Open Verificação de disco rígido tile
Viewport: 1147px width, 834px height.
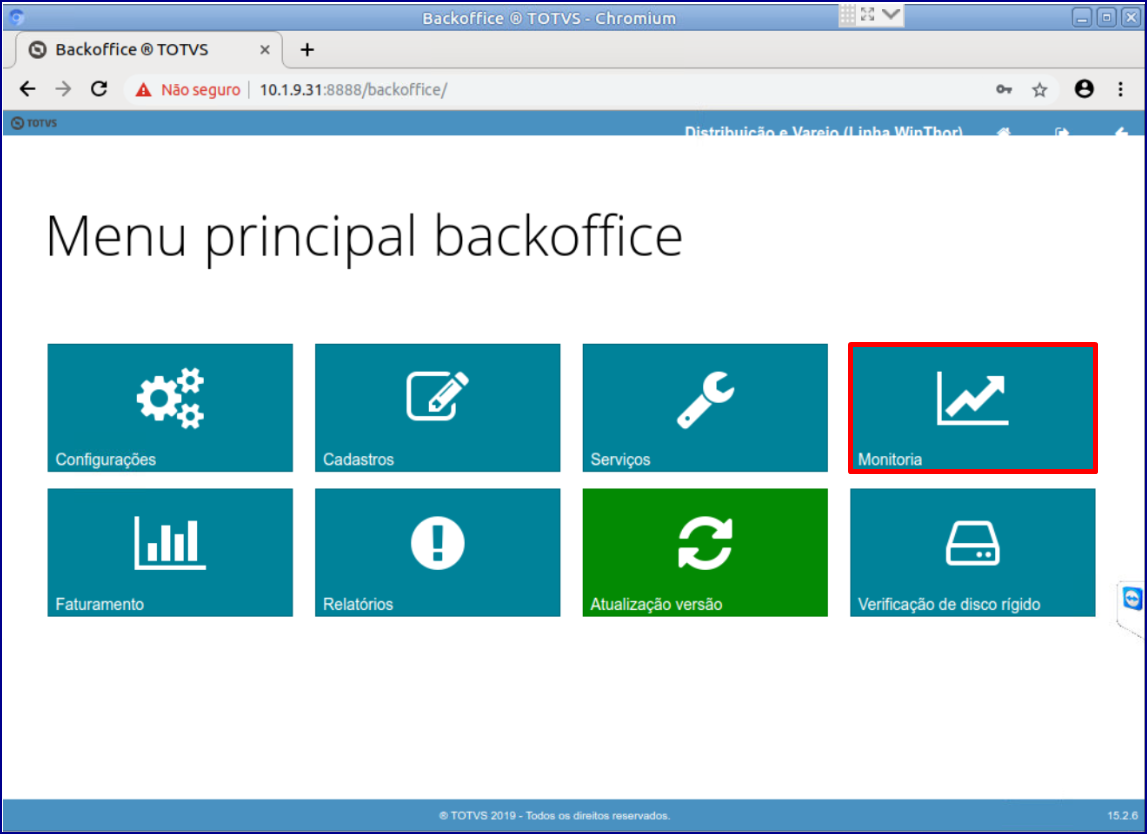tap(973, 552)
